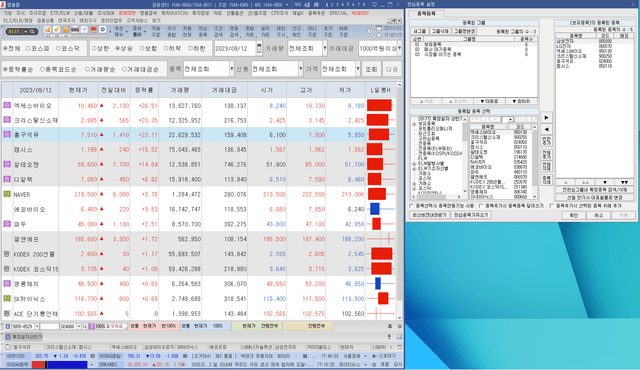This screenshot has width=640, height=370.
Task: Click the magnifier in screen number search box
Action: point(32,31)
